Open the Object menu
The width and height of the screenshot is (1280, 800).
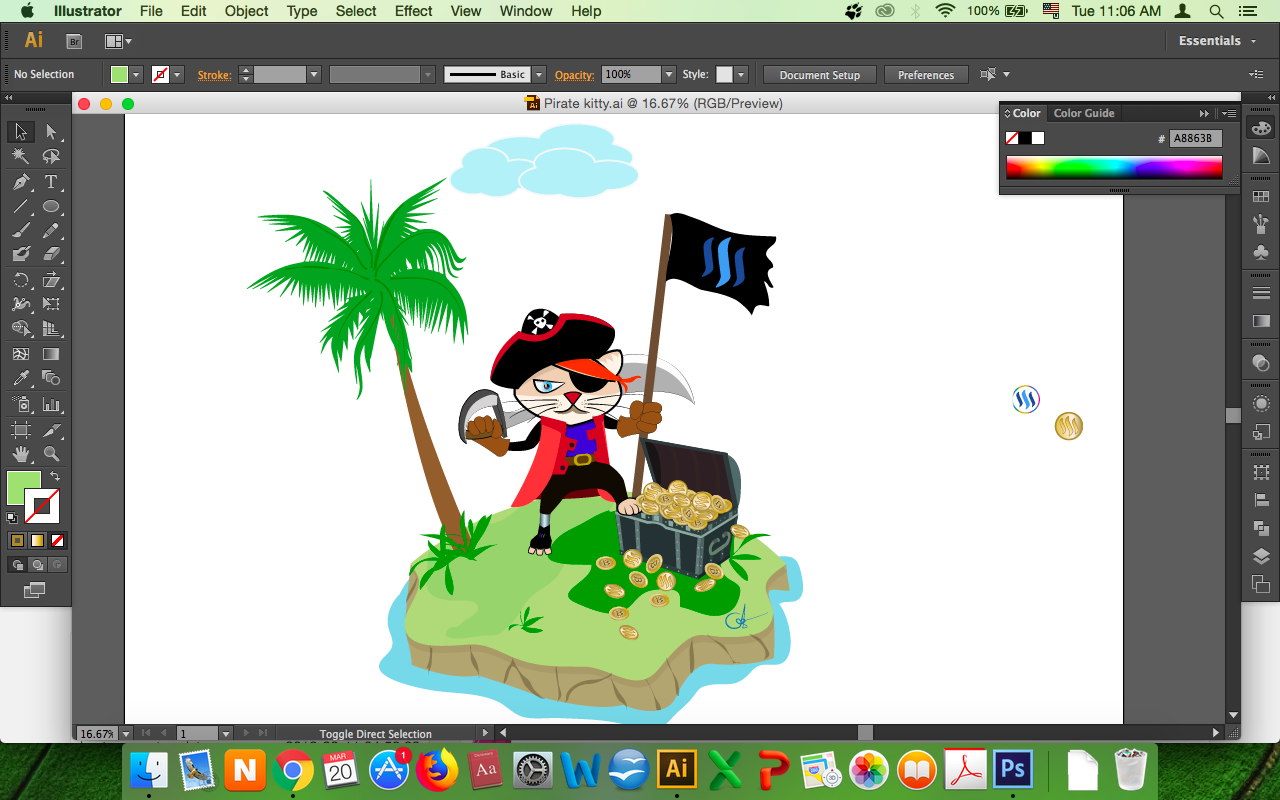pyautogui.click(x=246, y=11)
